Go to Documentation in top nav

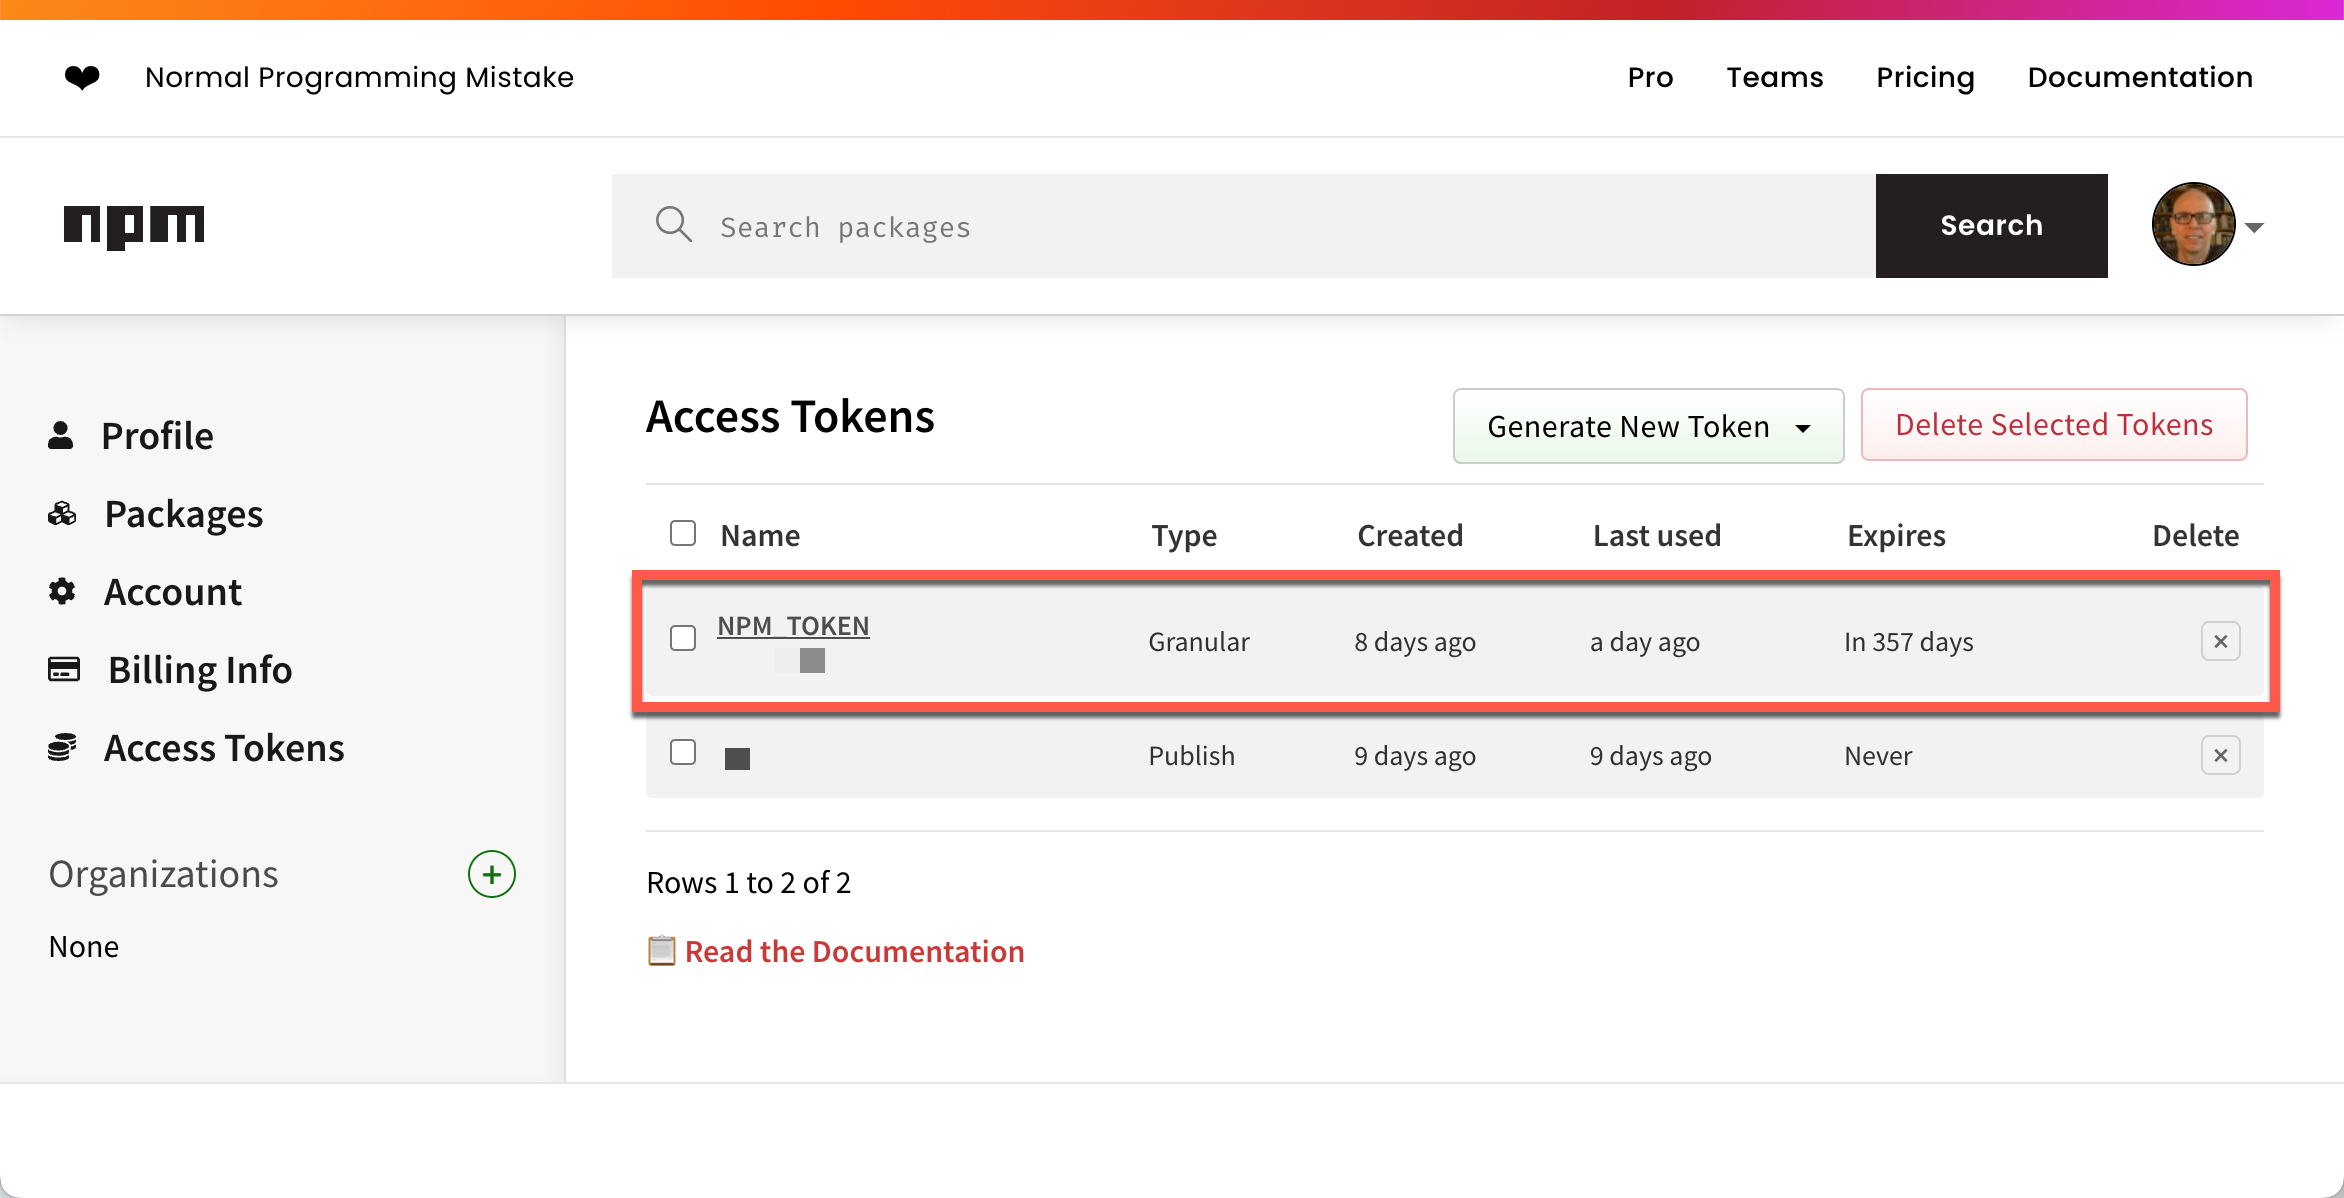click(x=2140, y=77)
